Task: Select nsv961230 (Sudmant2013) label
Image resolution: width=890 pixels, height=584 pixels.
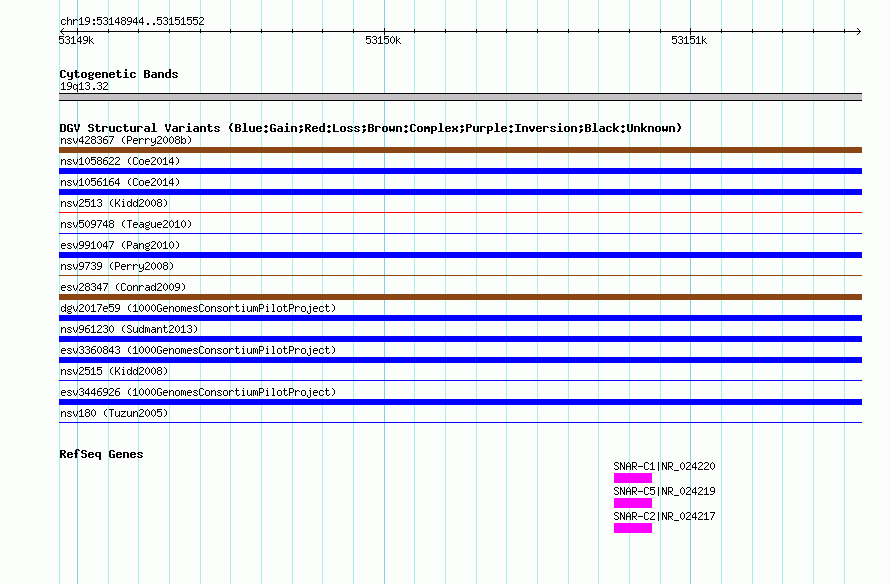Action: point(129,329)
